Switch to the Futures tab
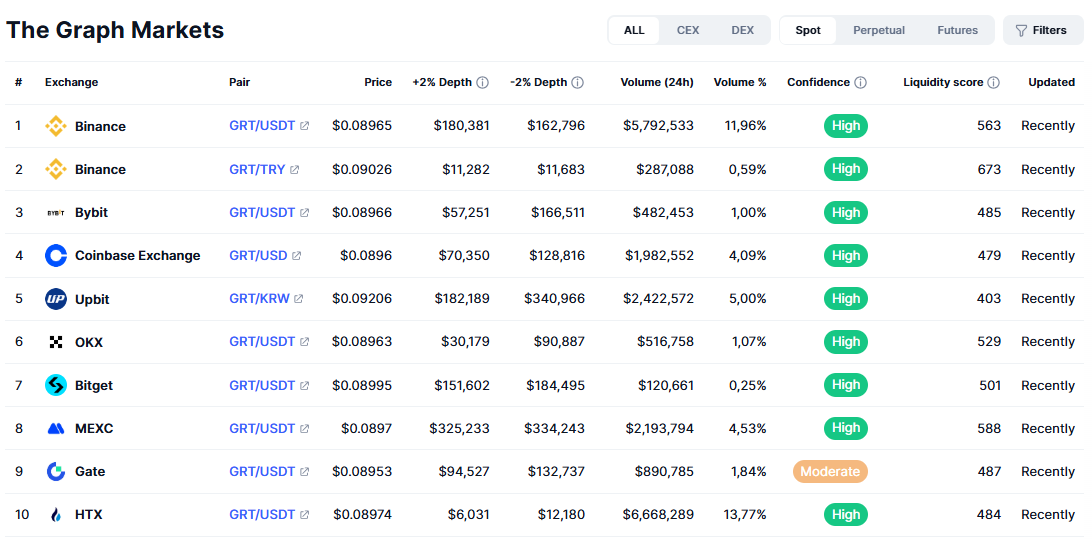Screen dimensions: 1092x539 (958, 30)
